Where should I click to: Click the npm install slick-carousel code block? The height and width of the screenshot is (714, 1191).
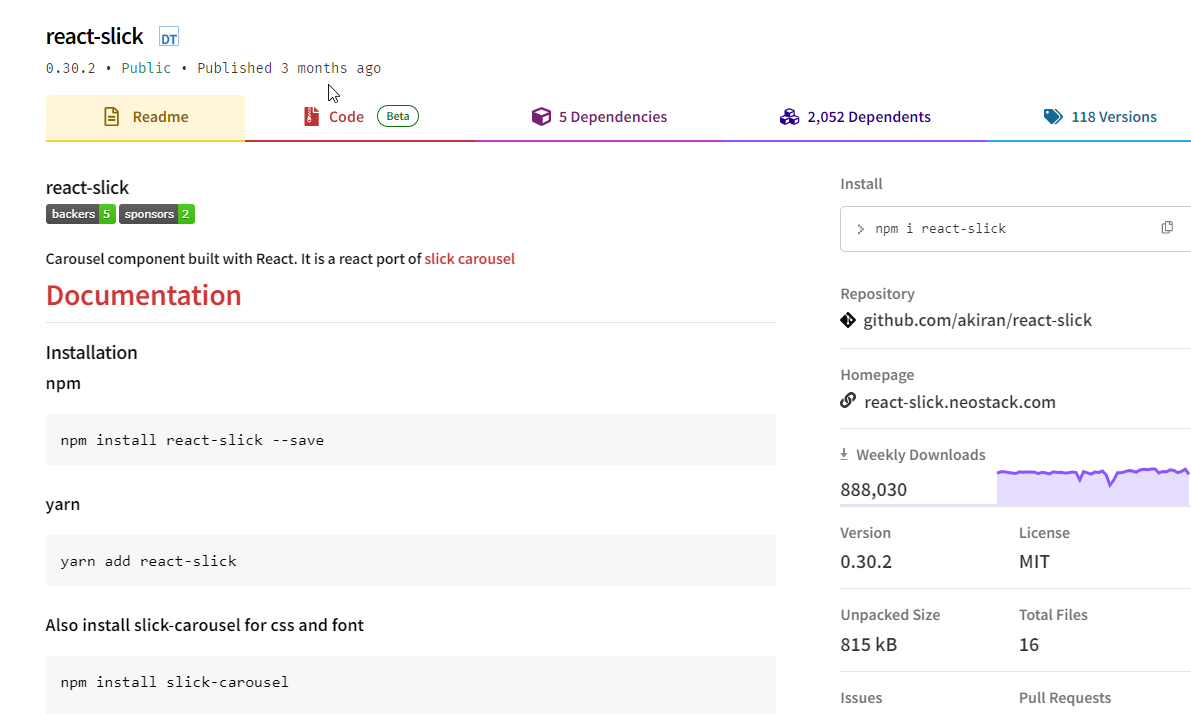[x=411, y=684]
